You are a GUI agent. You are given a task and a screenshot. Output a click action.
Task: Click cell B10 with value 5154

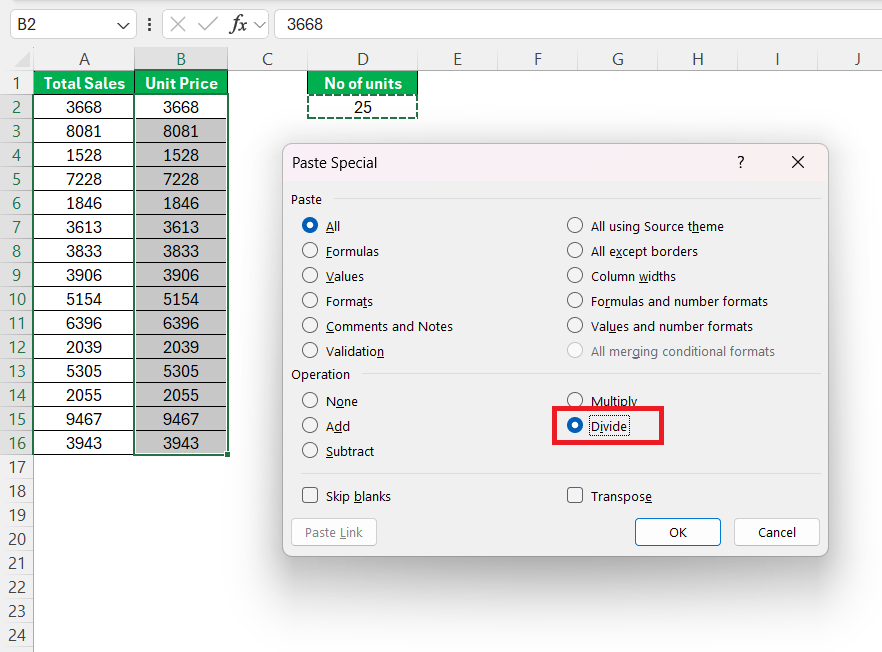[181, 299]
